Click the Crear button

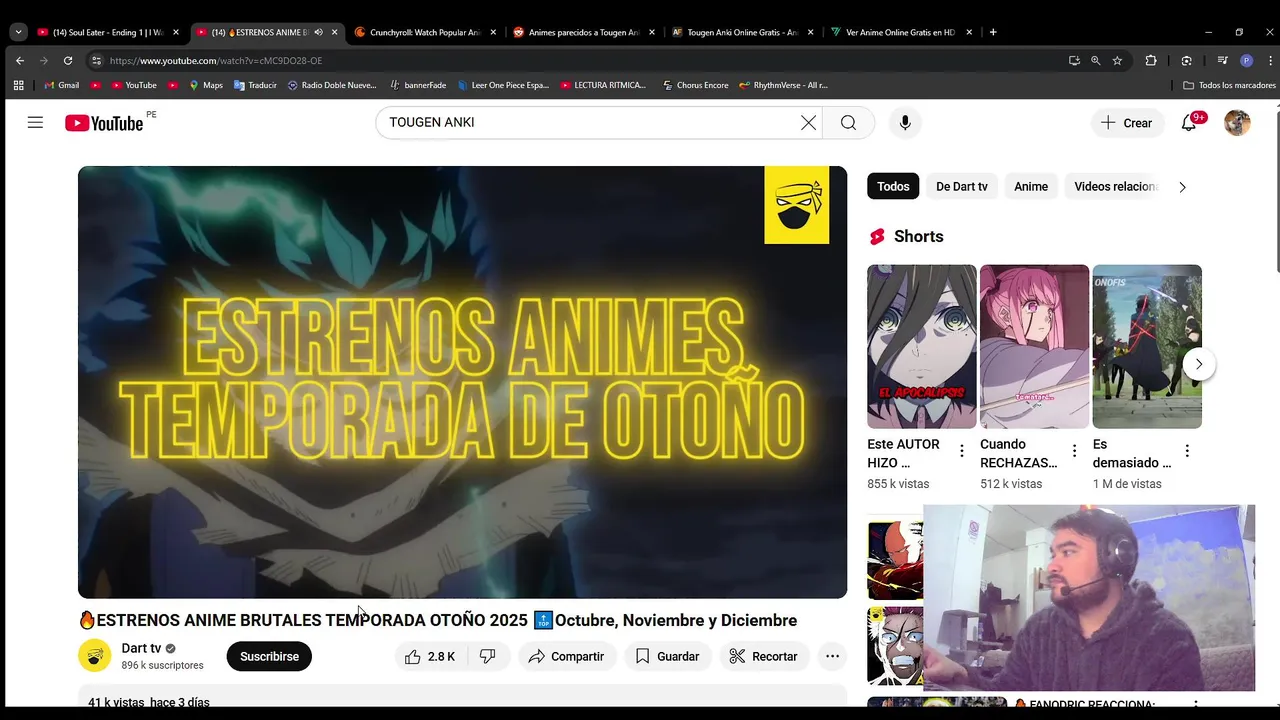click(x=1127, y=123)
